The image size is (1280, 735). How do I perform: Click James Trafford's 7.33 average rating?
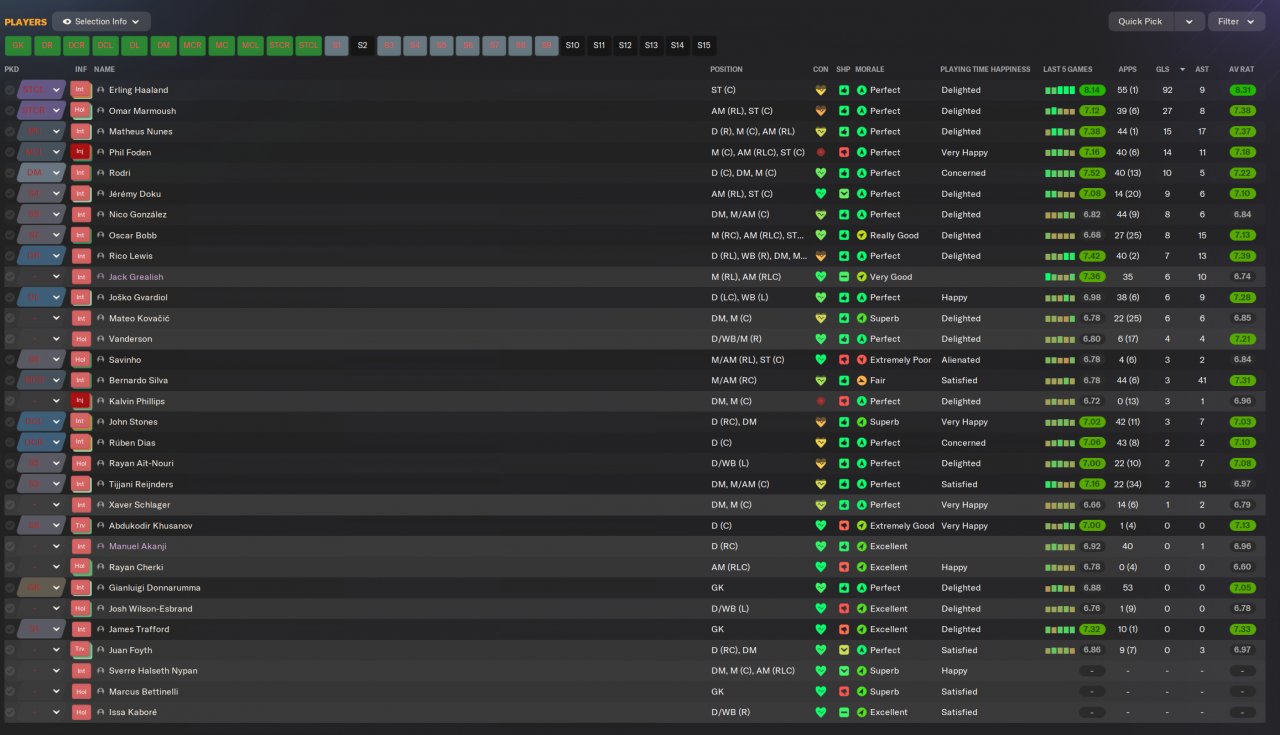[x=1242, y=629]
